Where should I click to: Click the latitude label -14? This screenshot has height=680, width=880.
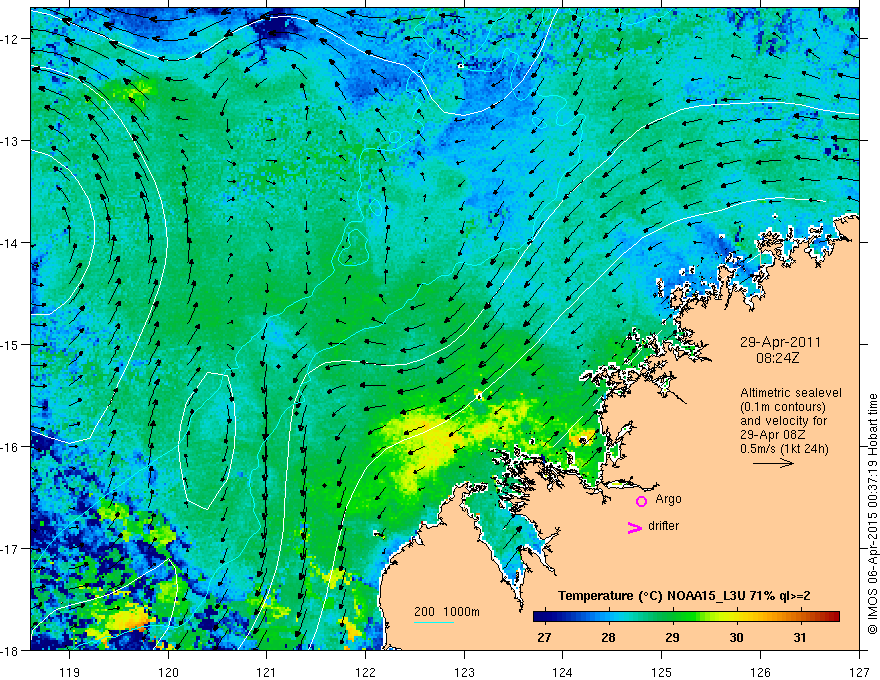pyautogui.click(x=8, y=243)
